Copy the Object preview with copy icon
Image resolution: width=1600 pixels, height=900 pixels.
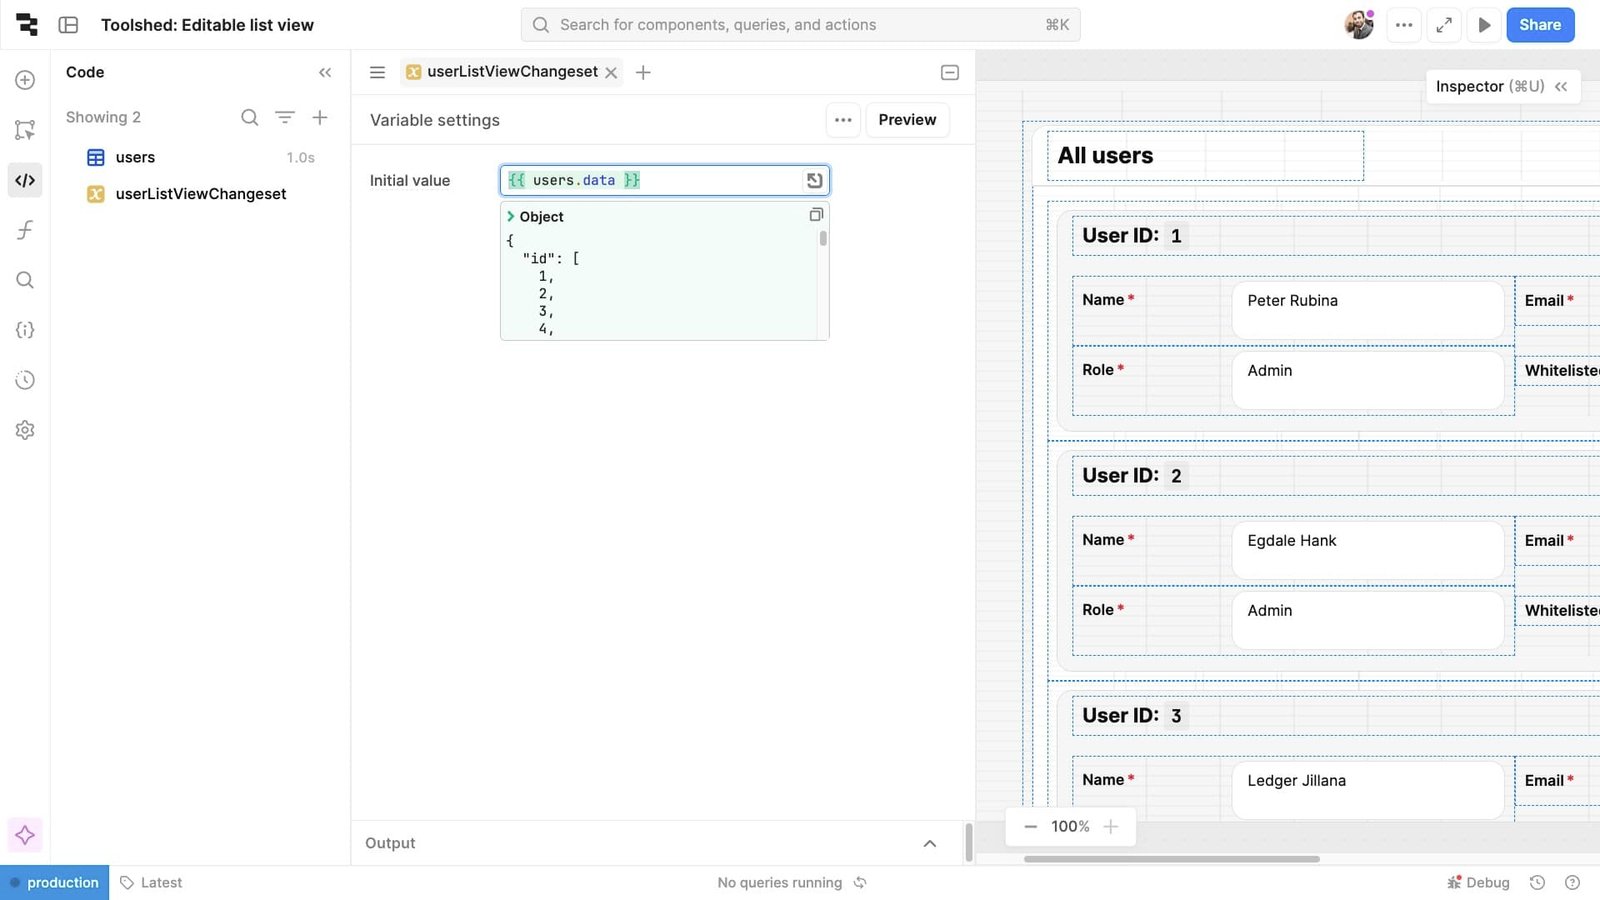[x=816, y=215]
